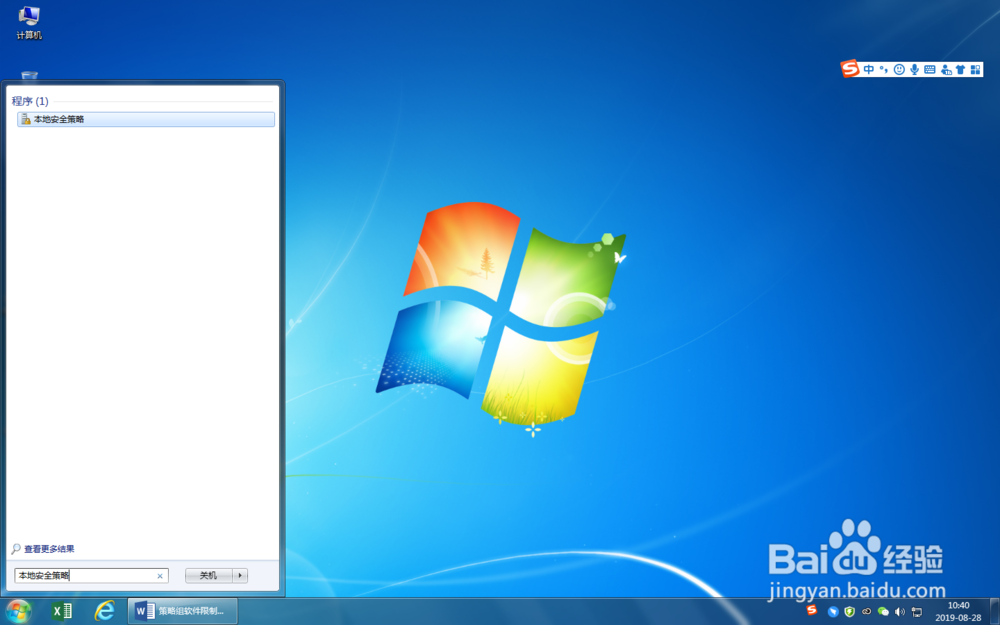This screenshot has width=1000, height=625.
Task: Click the Show desktop button
Action: point(994,611)
